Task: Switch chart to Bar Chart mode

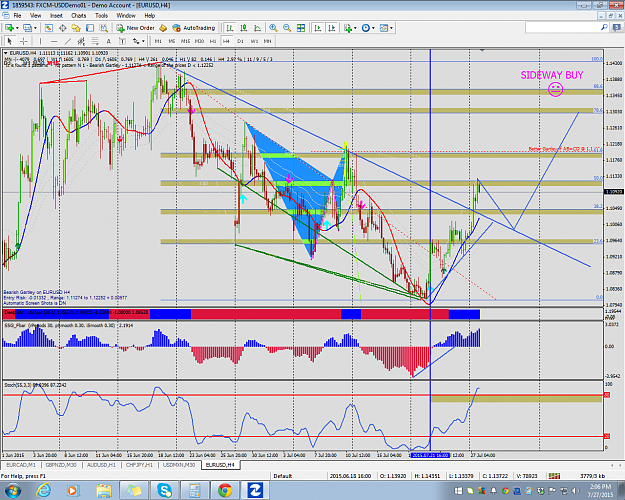Action: point(230,28)
